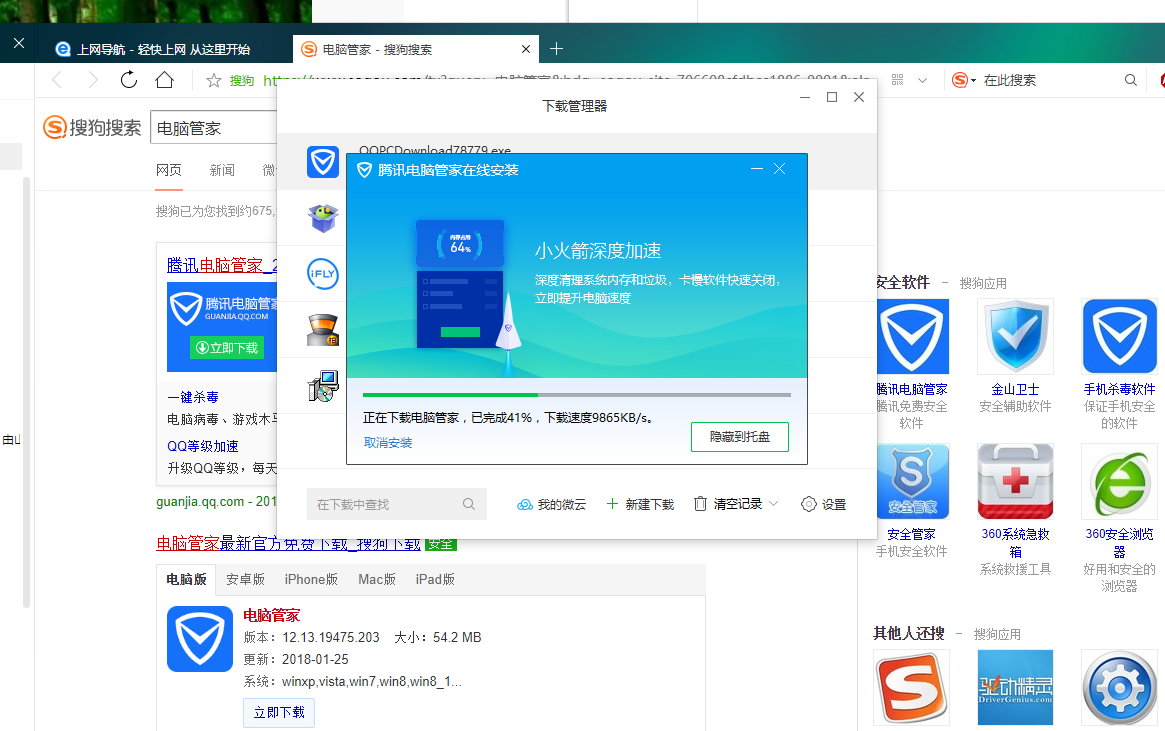Image resolution: width=1165 pixels, height=731 pixels.
Task: Go forward with browser forward arrow
Action: [x=93, y=80]
